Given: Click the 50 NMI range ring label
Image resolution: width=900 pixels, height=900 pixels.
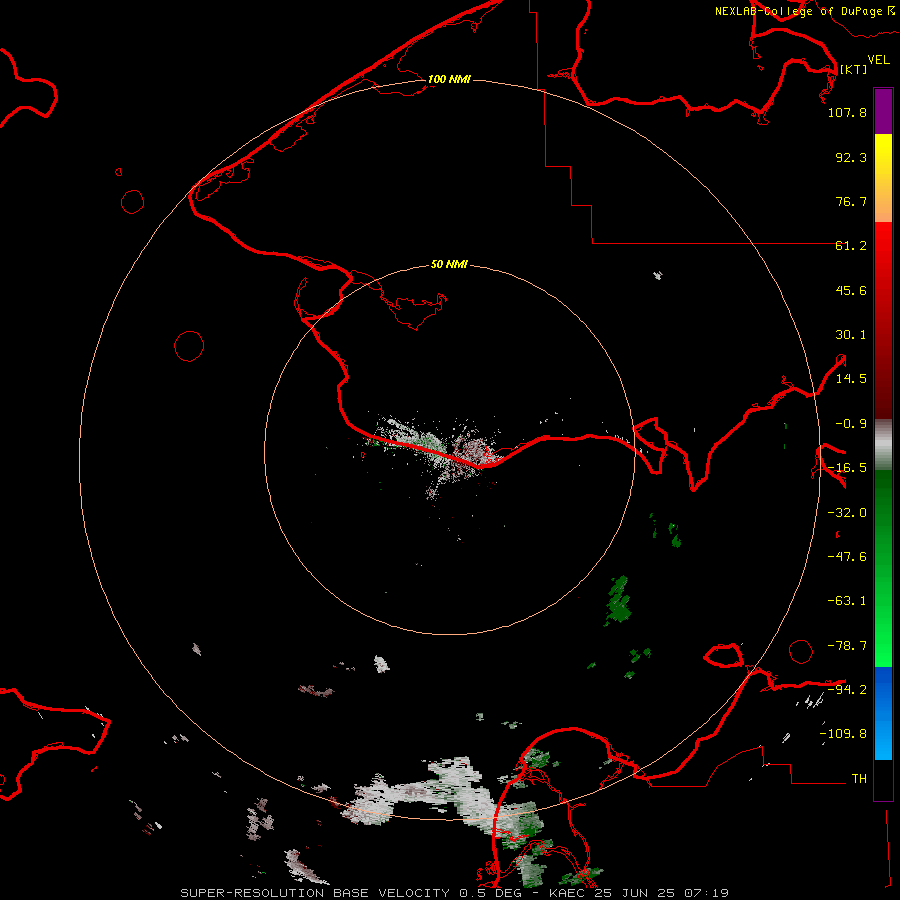Looking at the screenshot, I should click(449, 265).
